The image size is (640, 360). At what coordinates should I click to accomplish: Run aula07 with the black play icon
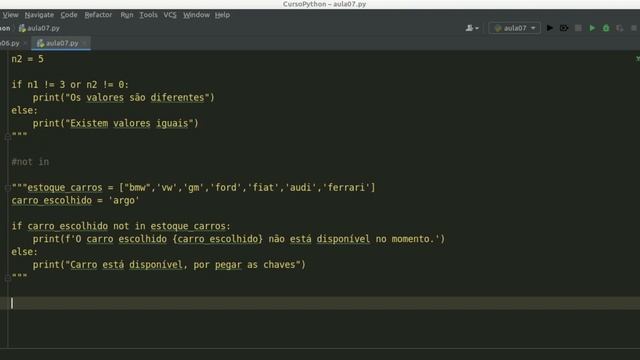pos(550,28)
